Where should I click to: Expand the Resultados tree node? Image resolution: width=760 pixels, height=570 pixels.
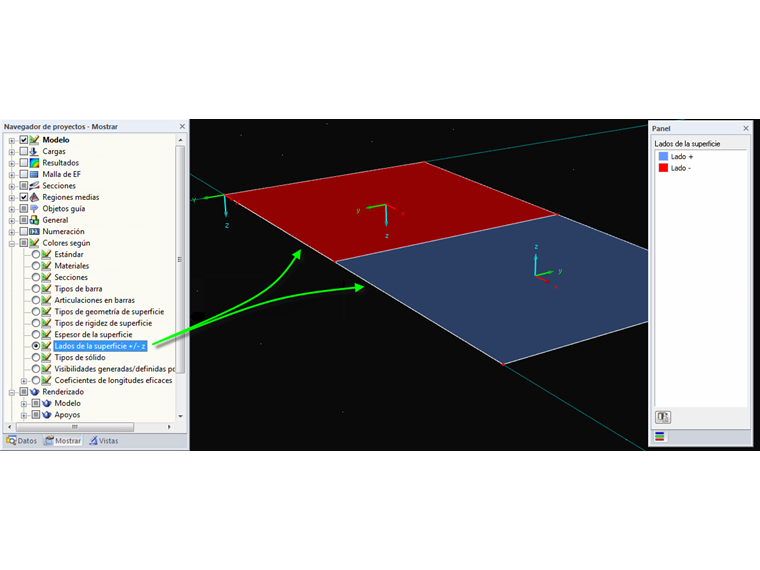(x=12, y=163)
